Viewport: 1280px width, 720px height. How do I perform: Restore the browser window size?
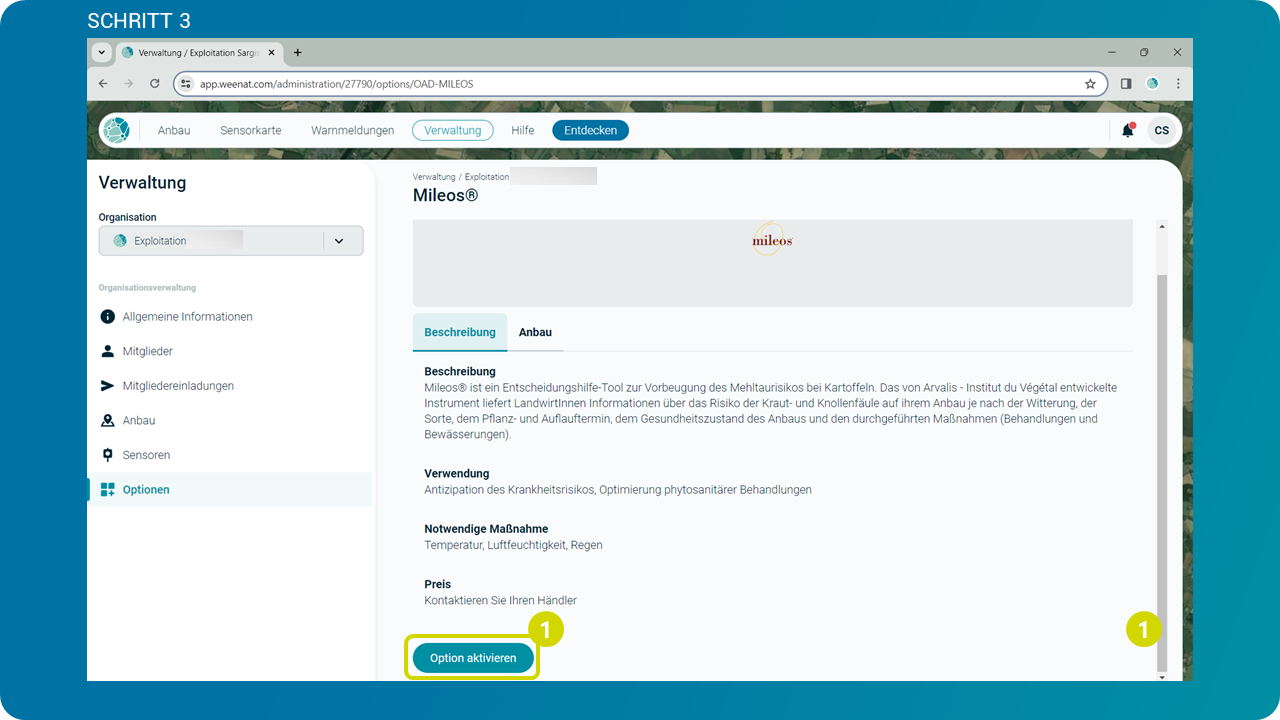coord(1144,52)
